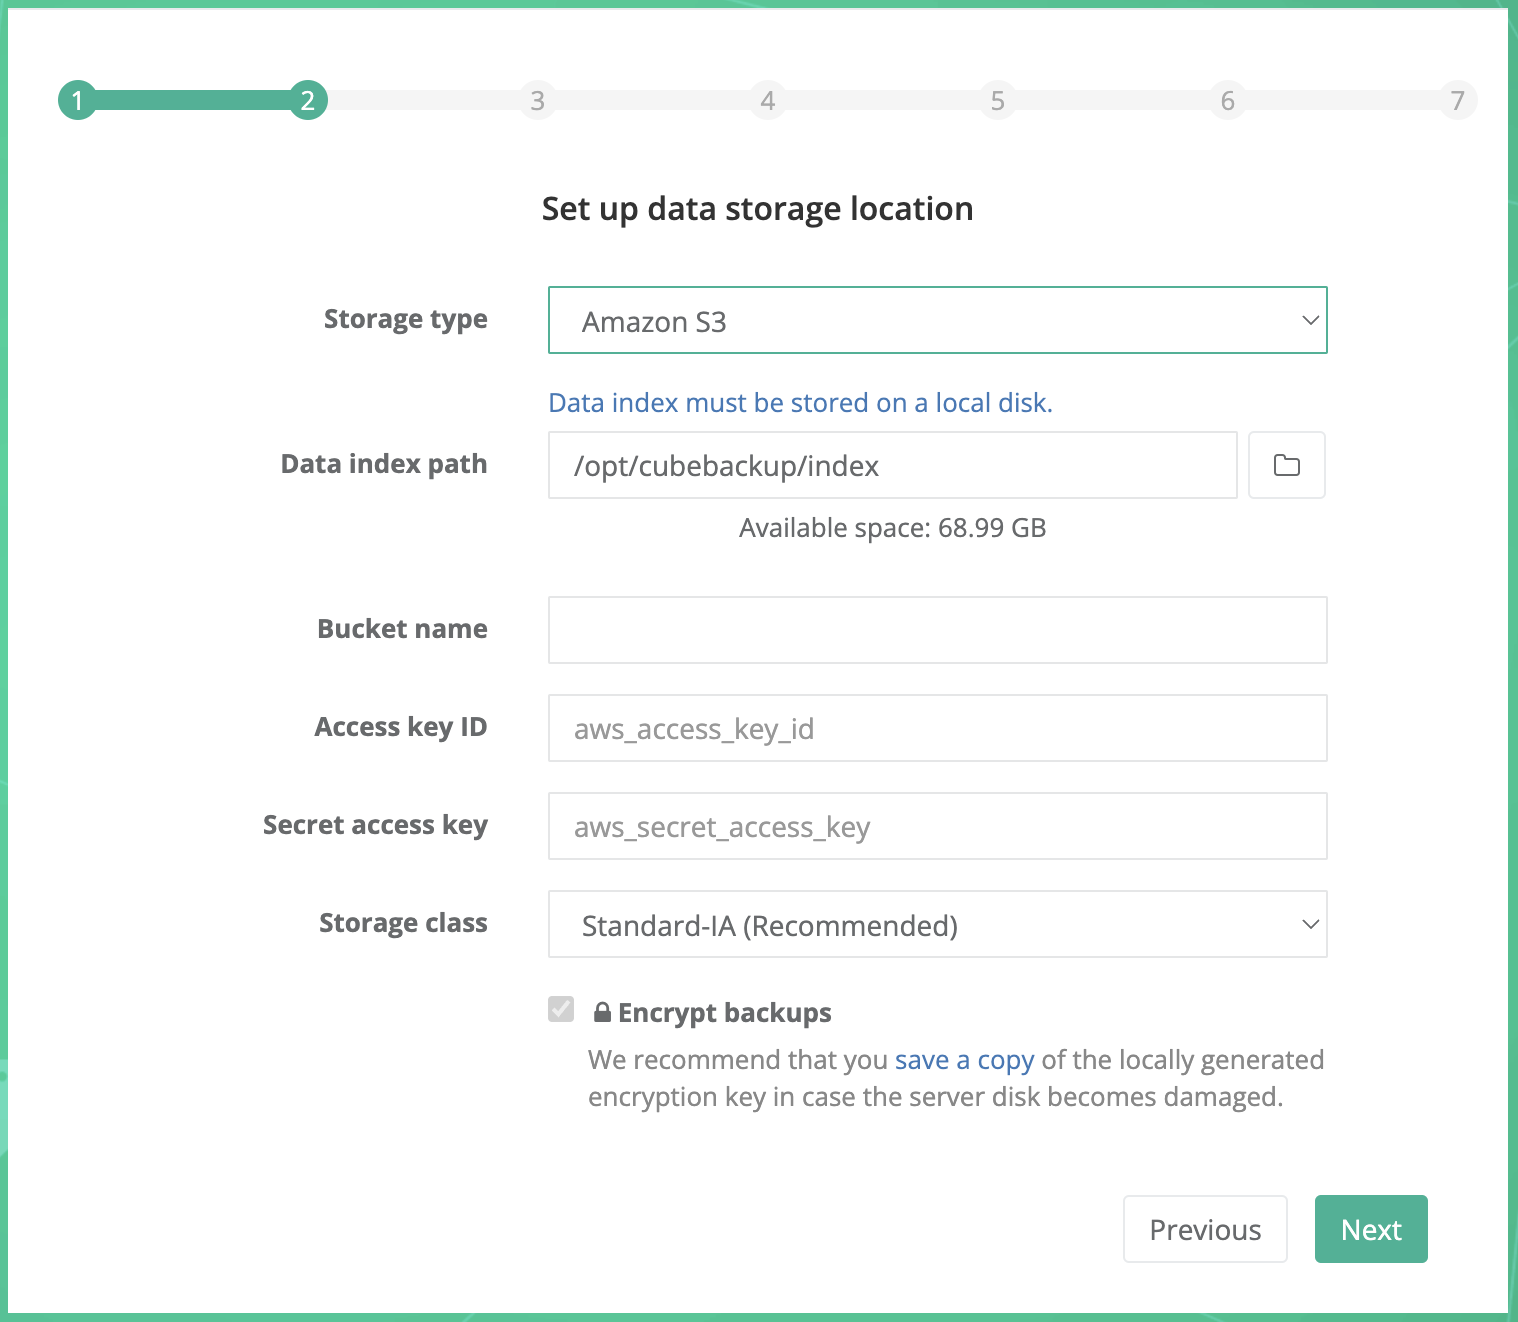Click the Next button
Screen dimensions: 1518x1322
[x=1370, y=1229]
